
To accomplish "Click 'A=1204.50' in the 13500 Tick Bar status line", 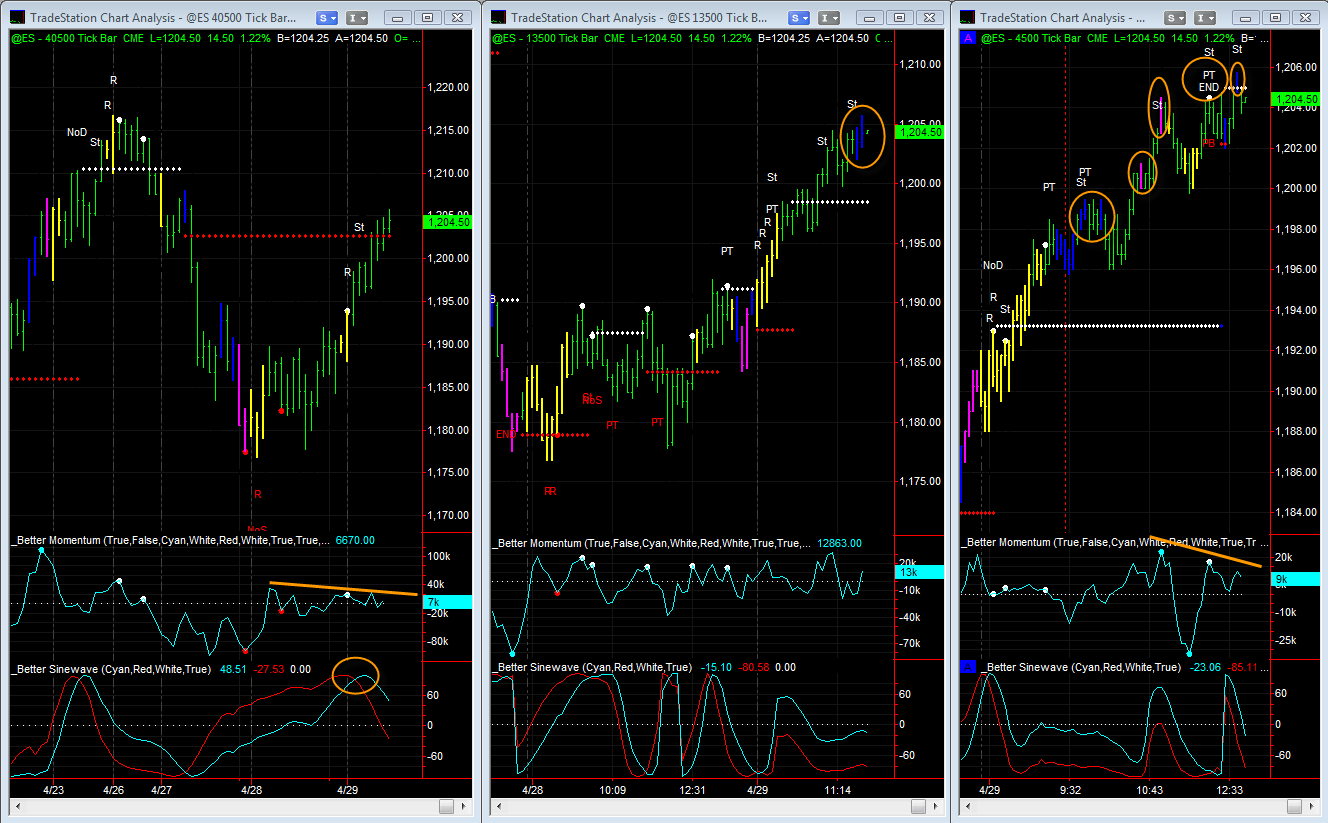I will click(843, 38).
